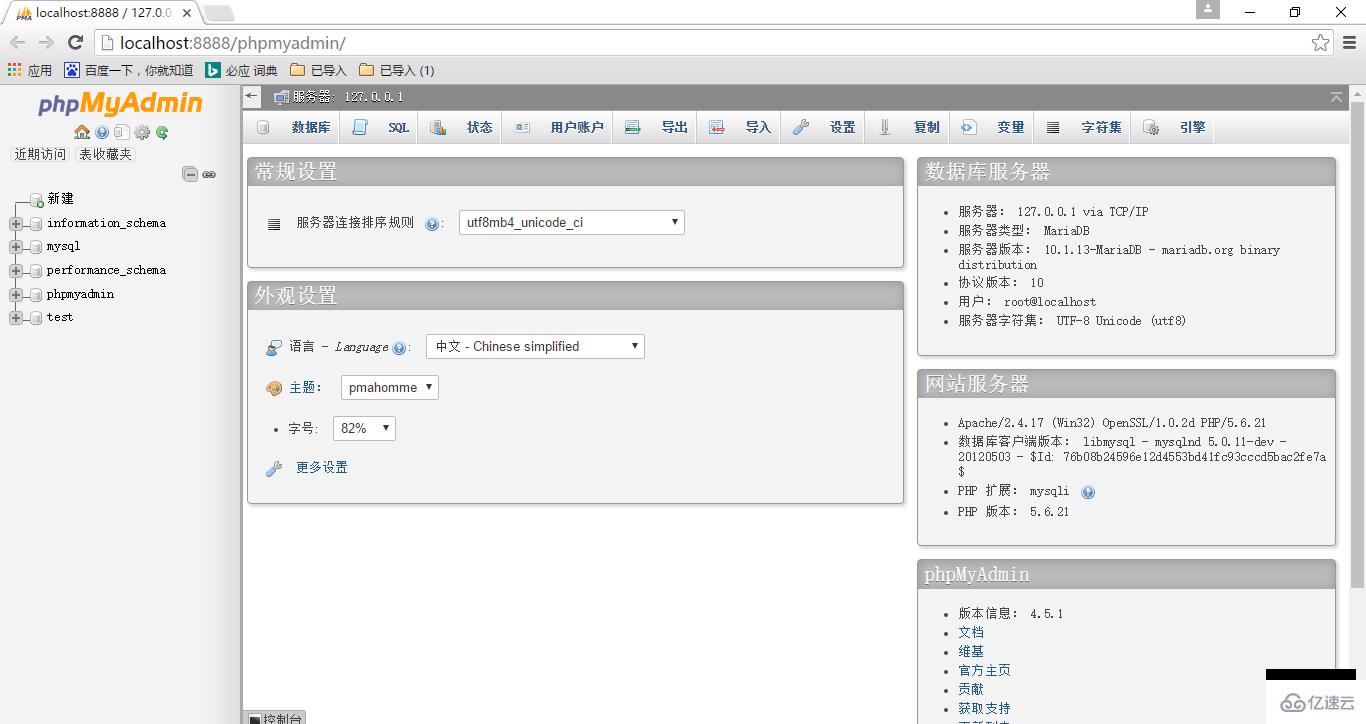Switch to the SQL tab
Viewport: 1366px width, 724px height.
(381, 127)
